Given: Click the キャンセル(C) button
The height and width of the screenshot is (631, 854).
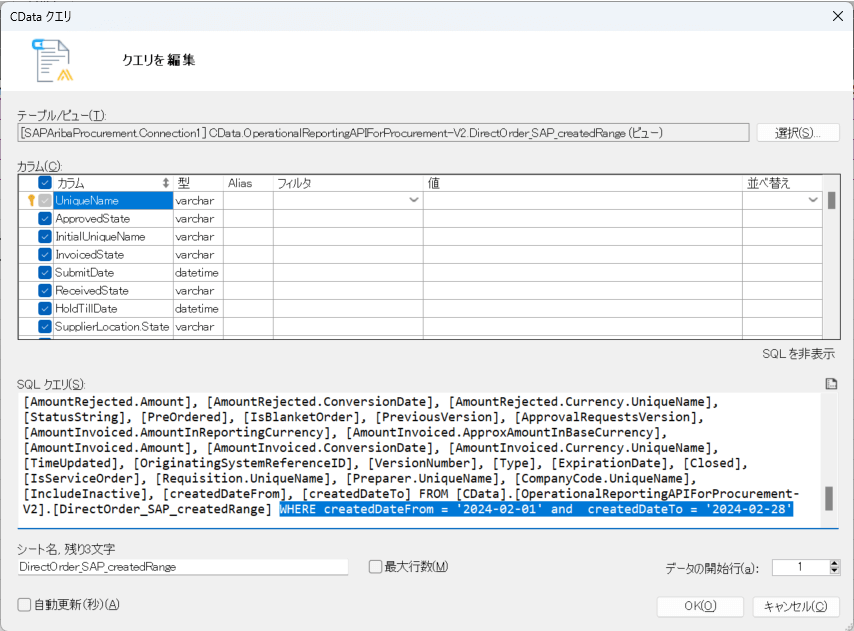Looking at the screenshot, I should coord(796,606).
